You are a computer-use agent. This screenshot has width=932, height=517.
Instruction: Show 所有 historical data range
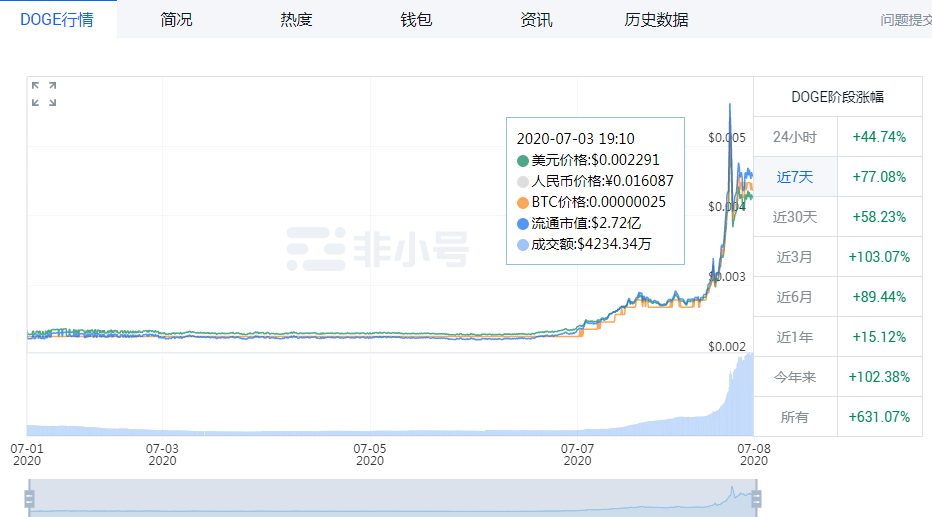(x=795, y=417)
